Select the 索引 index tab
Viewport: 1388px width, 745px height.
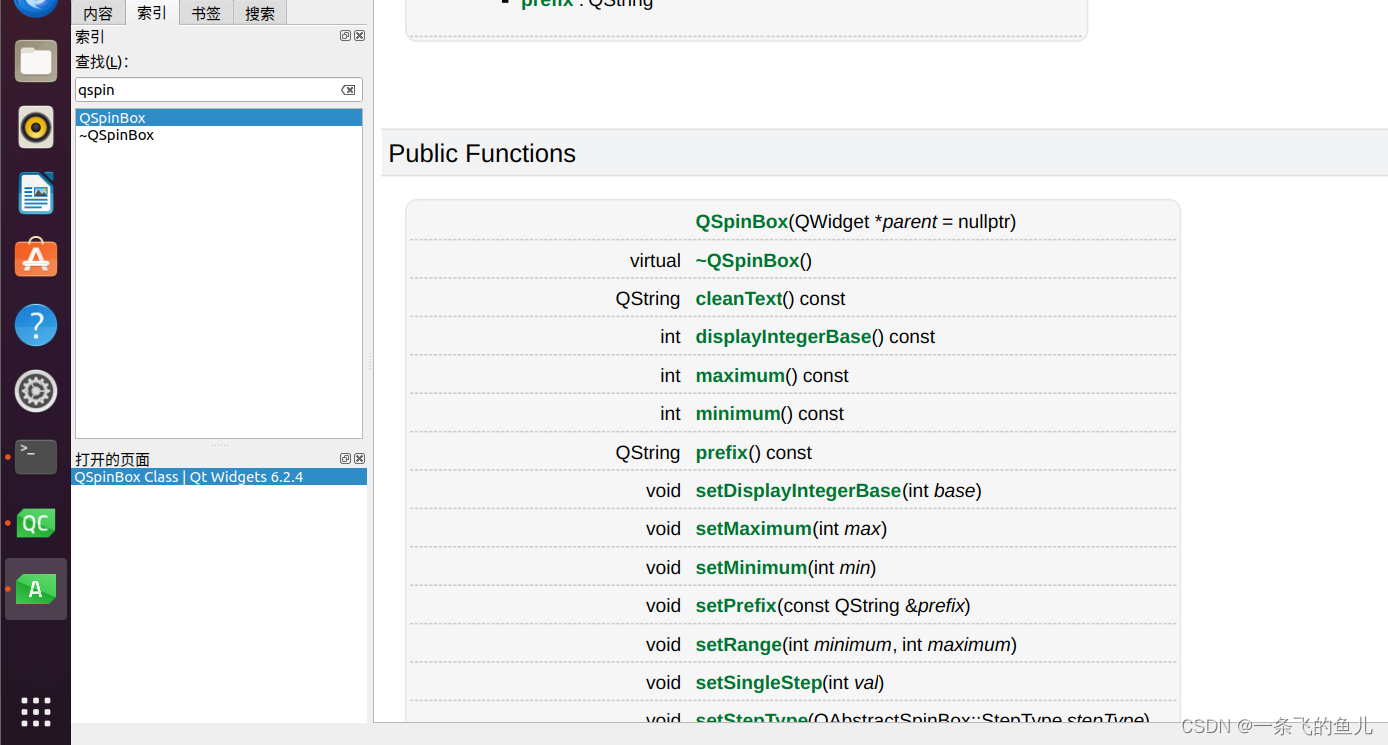coord(152,13)
